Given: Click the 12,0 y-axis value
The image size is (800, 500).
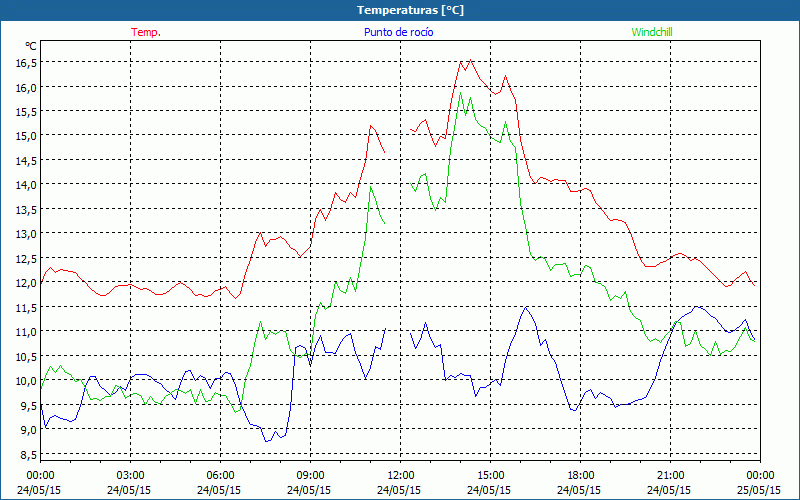Looking at the screenshot, I should [x=27, y=283].
